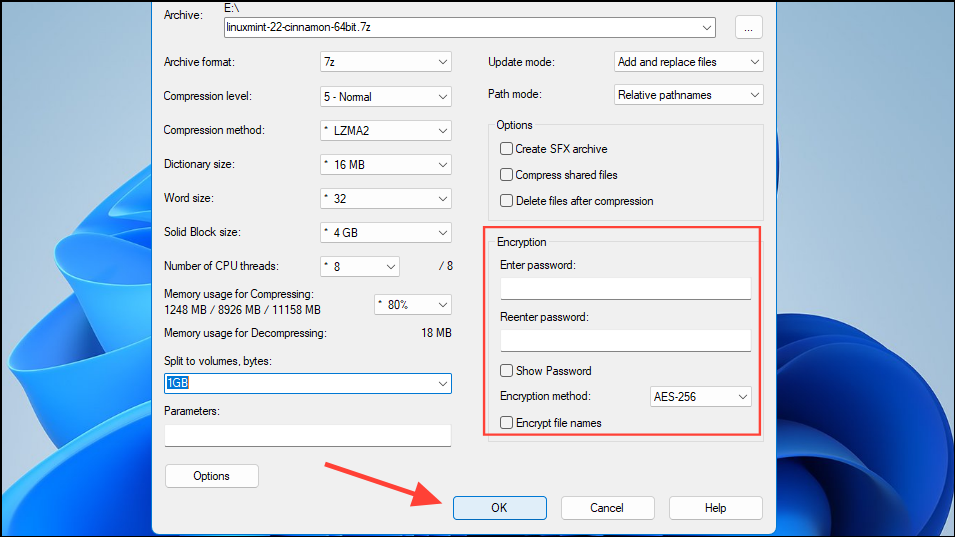
Task: Expand the Path mode dropdown
Action: click(x=688, y=95)
